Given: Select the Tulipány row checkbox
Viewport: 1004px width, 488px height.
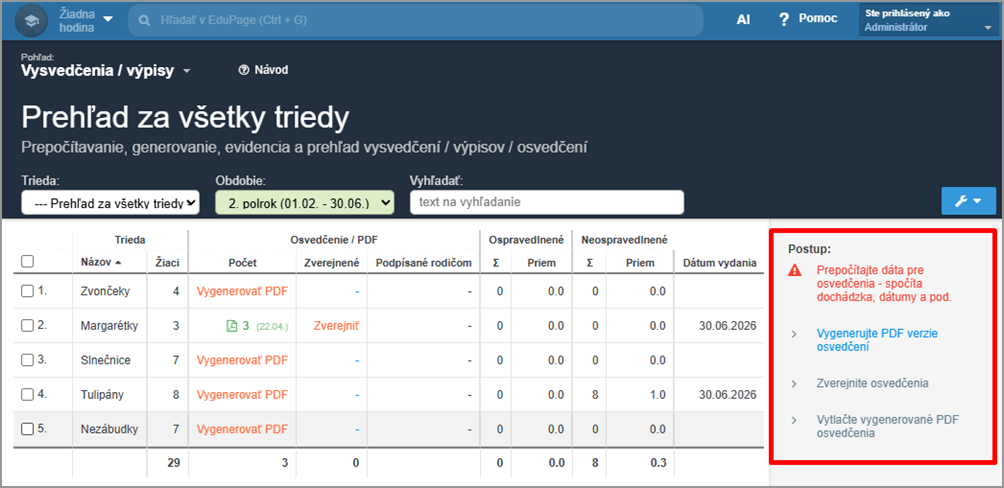Looking at the screenshot, I should (x=28, y=394).
